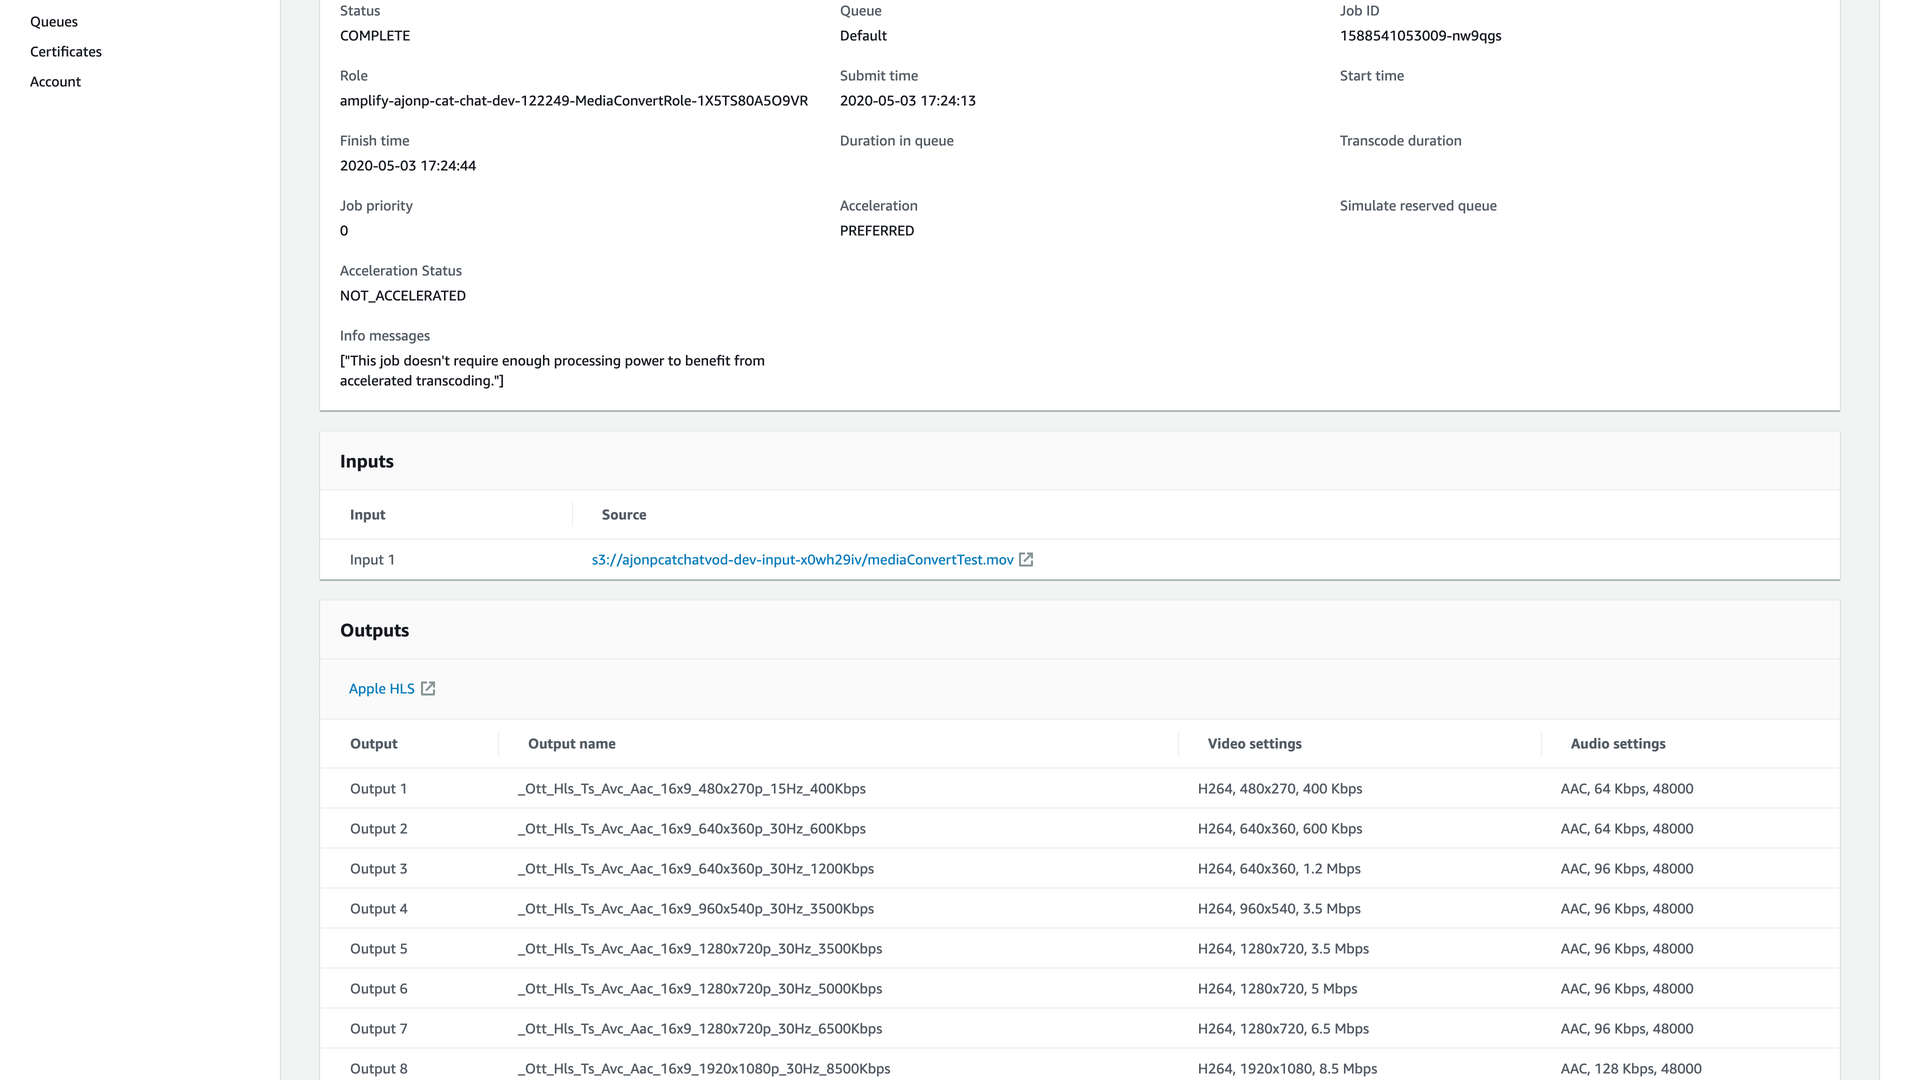Open Account page in sidebar
Screen dimensions: 1920x1080
[x=55, y=82]
